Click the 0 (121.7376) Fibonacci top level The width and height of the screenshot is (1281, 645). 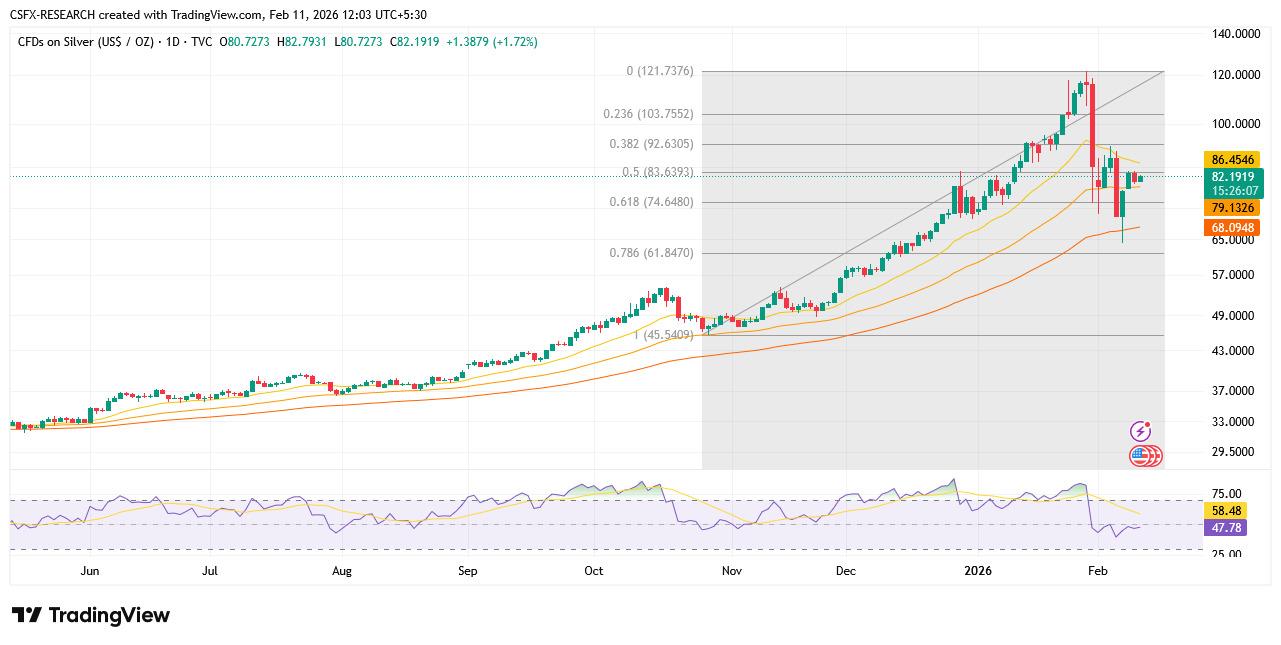pos(659,71)
